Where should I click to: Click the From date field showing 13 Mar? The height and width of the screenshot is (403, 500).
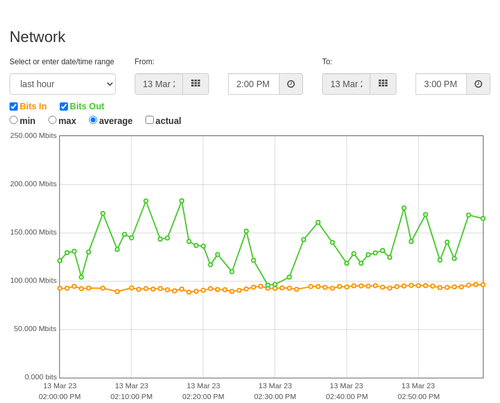[x=159, y=84]
